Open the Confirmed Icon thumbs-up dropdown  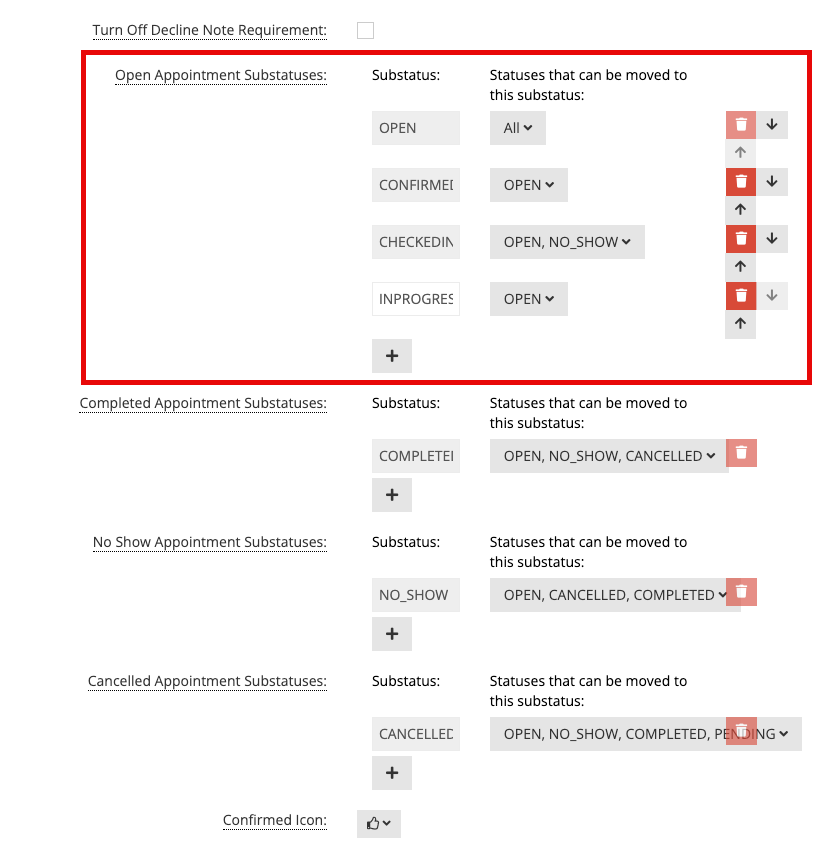tap(379, 824)
